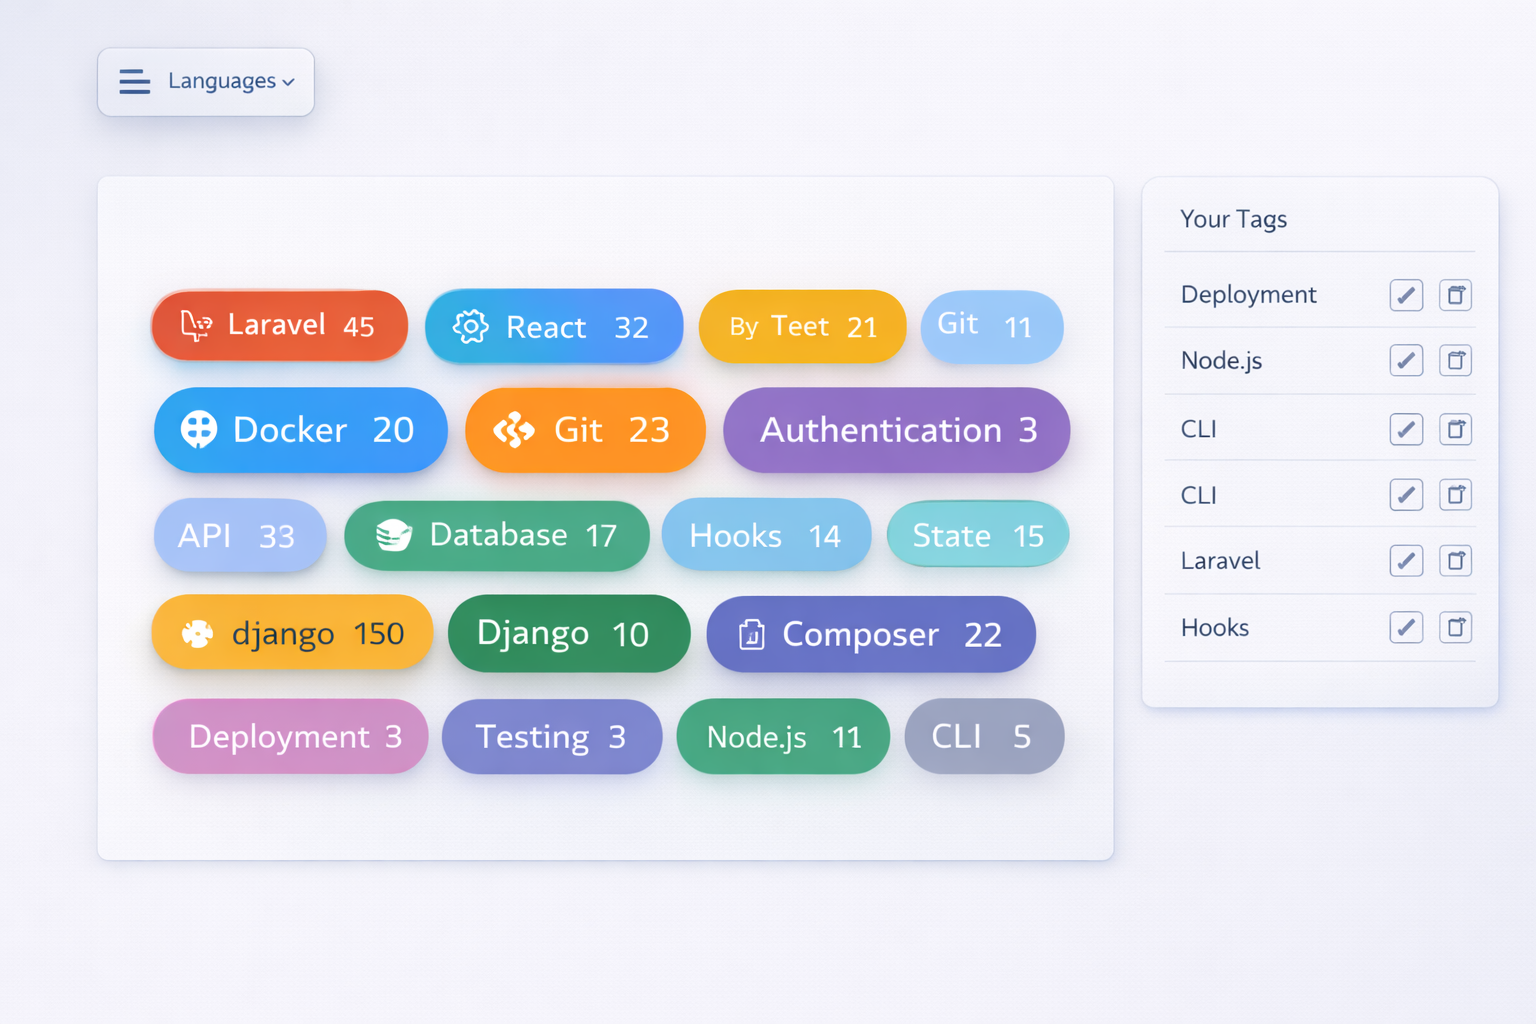Screen dimensions: 1536x1024
Task: Click Node.js label in Your Tags list
Action: point(1221,361)
